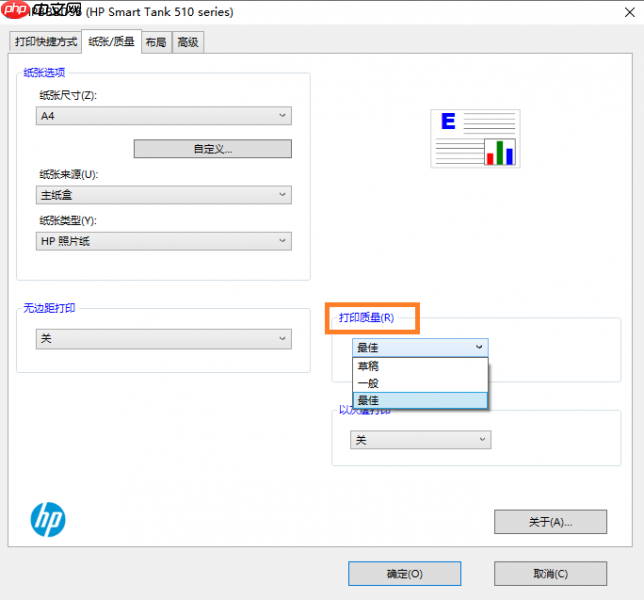Expand the 纸张类型 HP 照片纸 dropdown
The height and width of the screenshot is (600, 644).
pyautogui.click(x=163, y=241)
